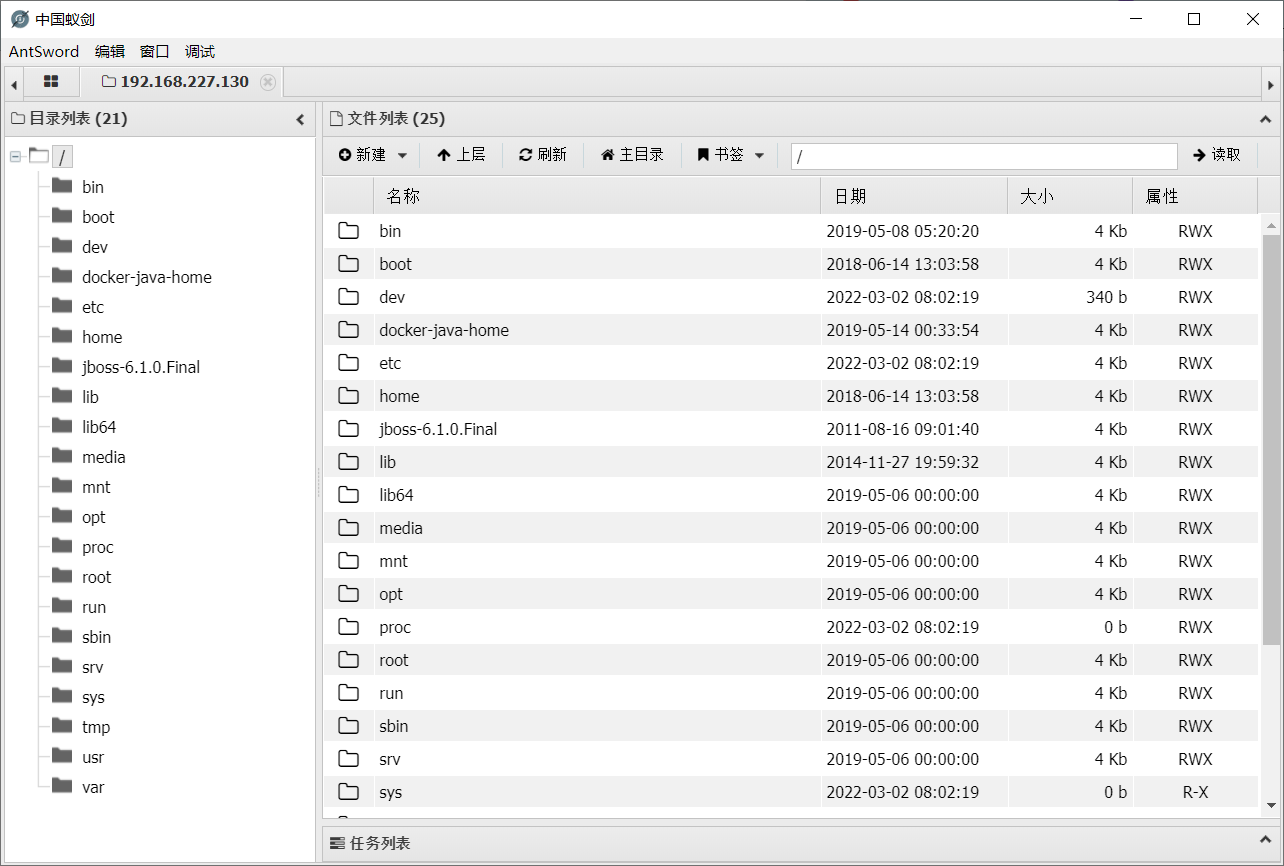
Task: Click the folder icon of sbin row
Action: click(x=348, y=726)
